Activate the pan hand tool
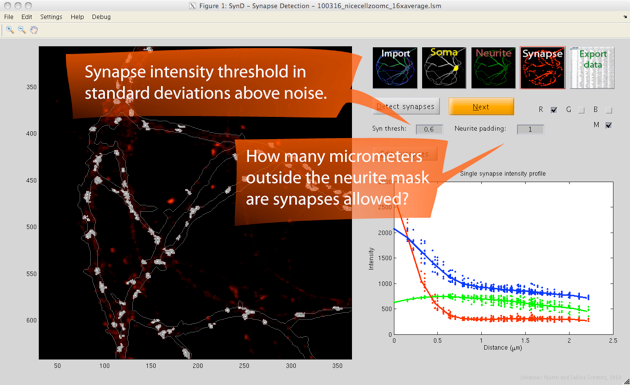This screenshot has width=630, height=385. coord(34,30)
